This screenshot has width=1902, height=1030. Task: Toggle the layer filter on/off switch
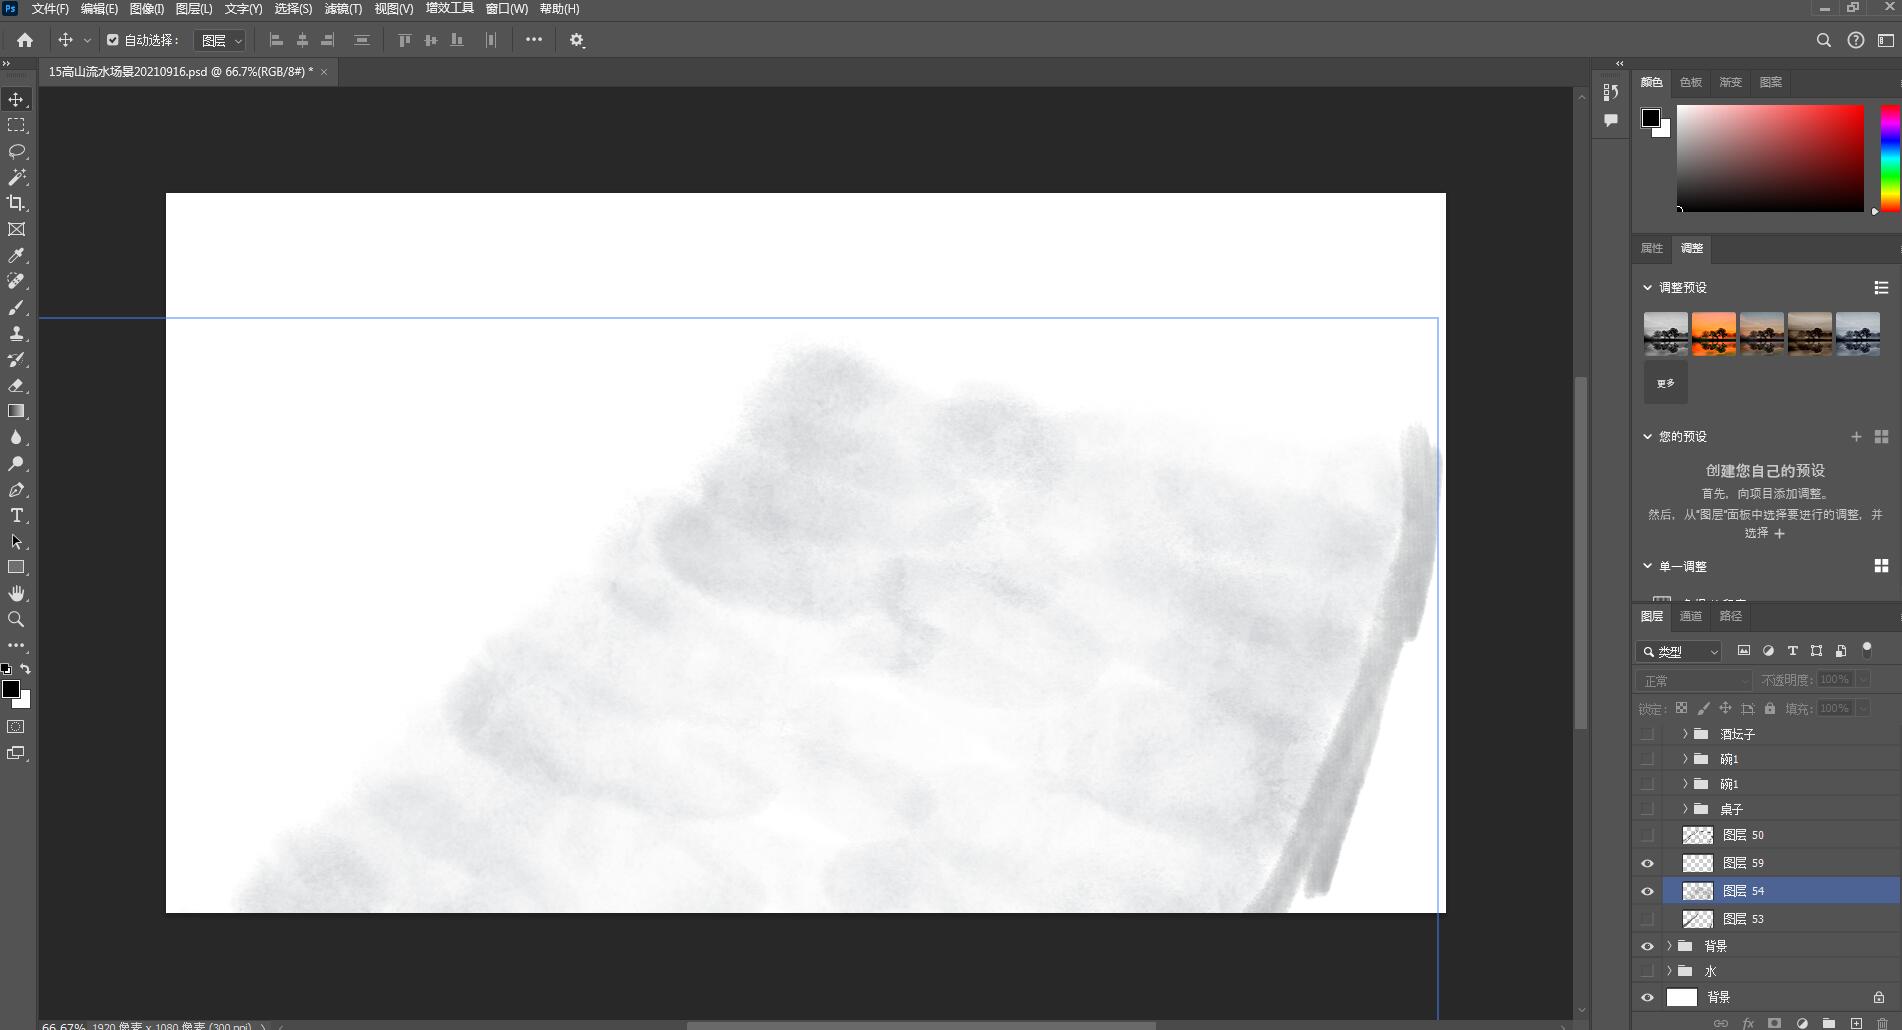coord(1866,650)
